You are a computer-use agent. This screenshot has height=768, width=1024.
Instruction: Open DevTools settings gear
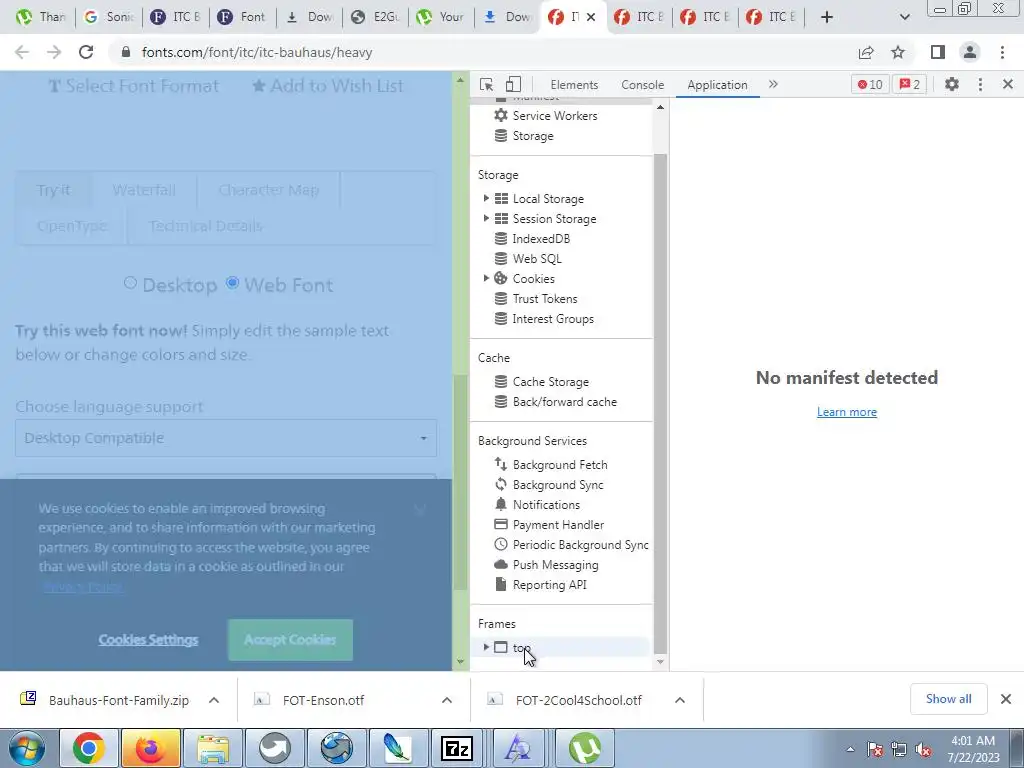(x=952, y=84)
